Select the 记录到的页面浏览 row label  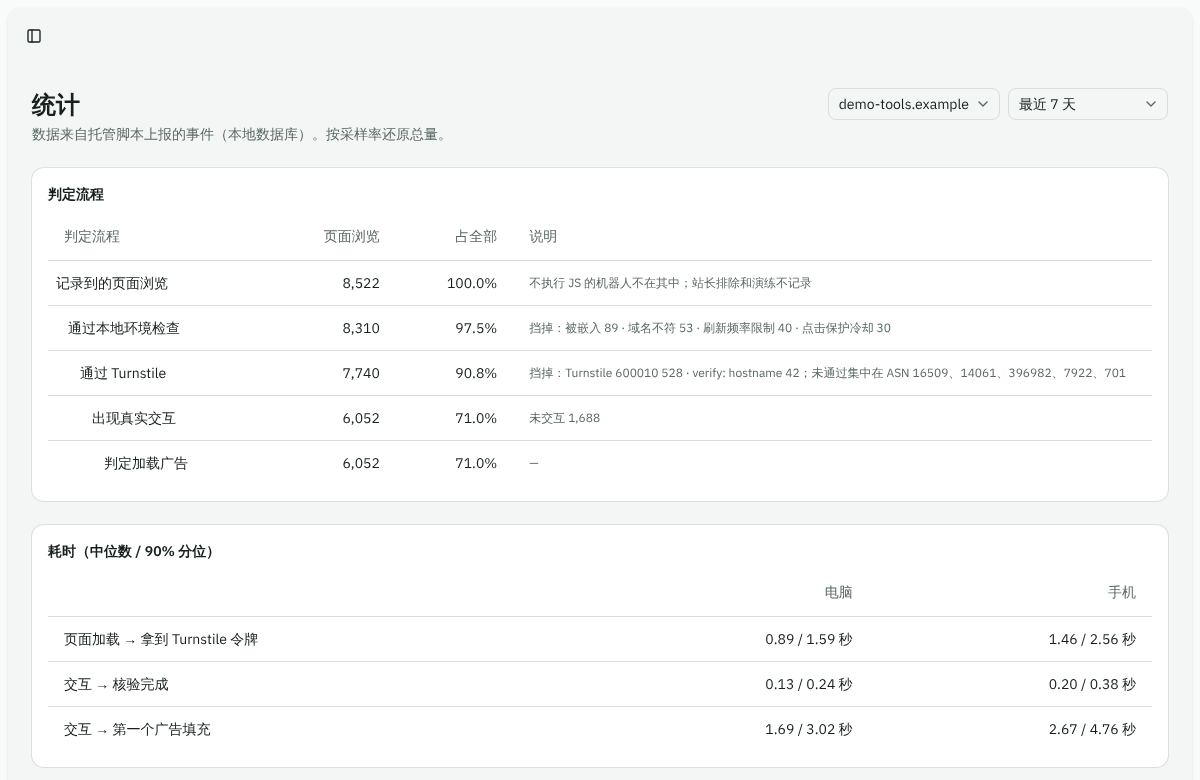112,283
